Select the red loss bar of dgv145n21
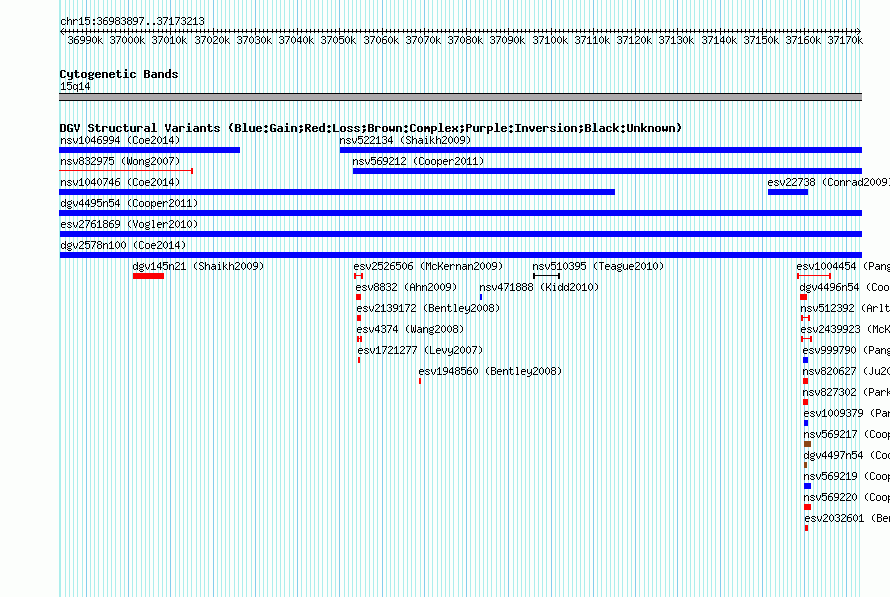 (149, 276)
